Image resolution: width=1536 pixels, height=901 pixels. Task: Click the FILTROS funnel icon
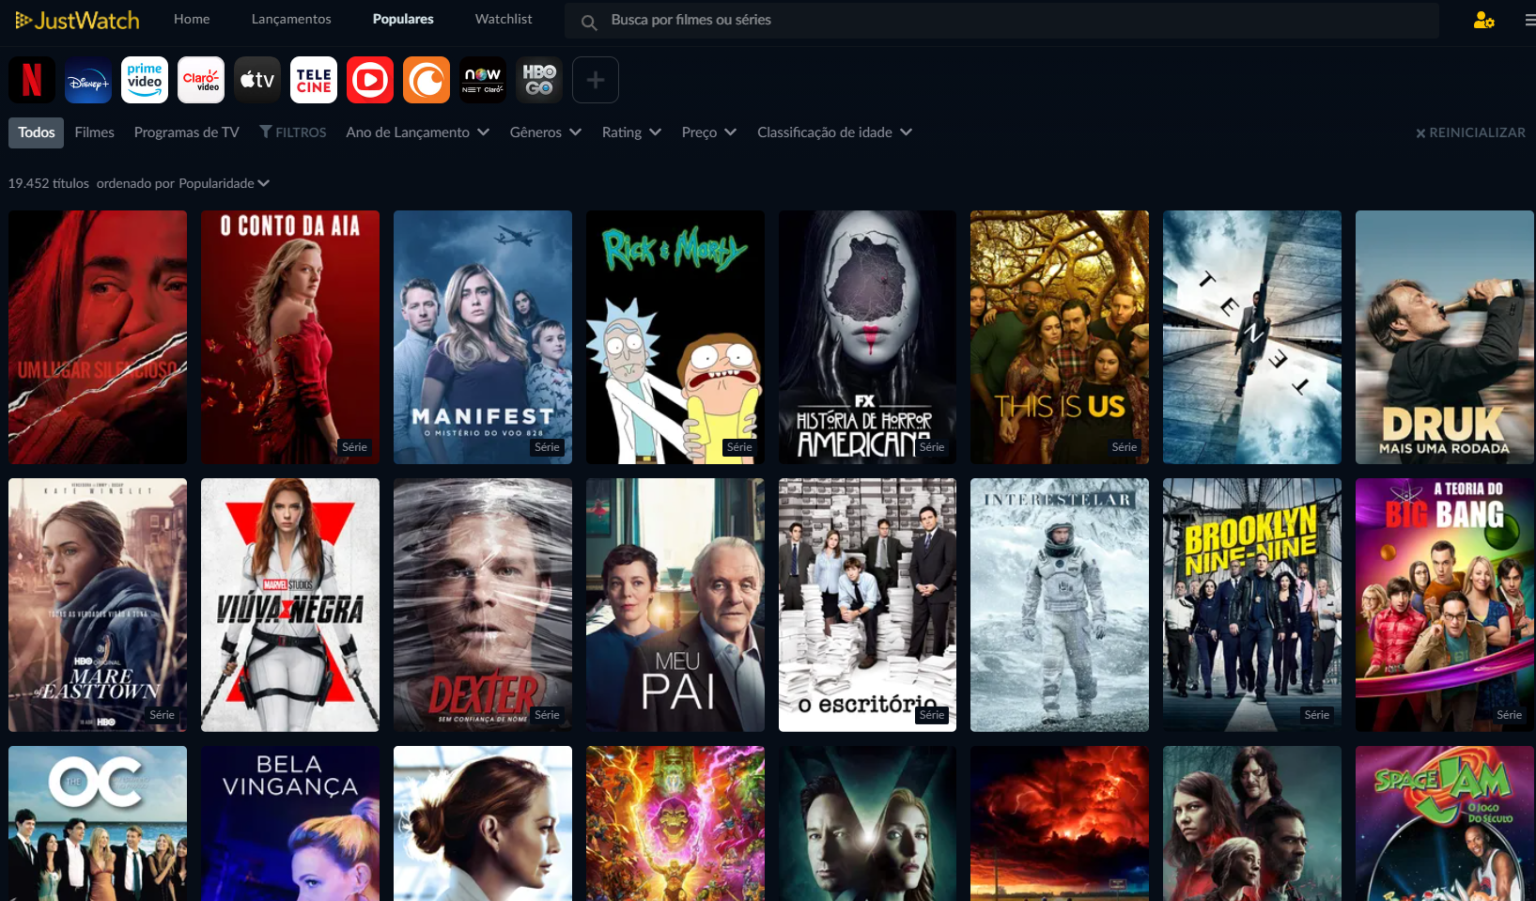(266, 132)
